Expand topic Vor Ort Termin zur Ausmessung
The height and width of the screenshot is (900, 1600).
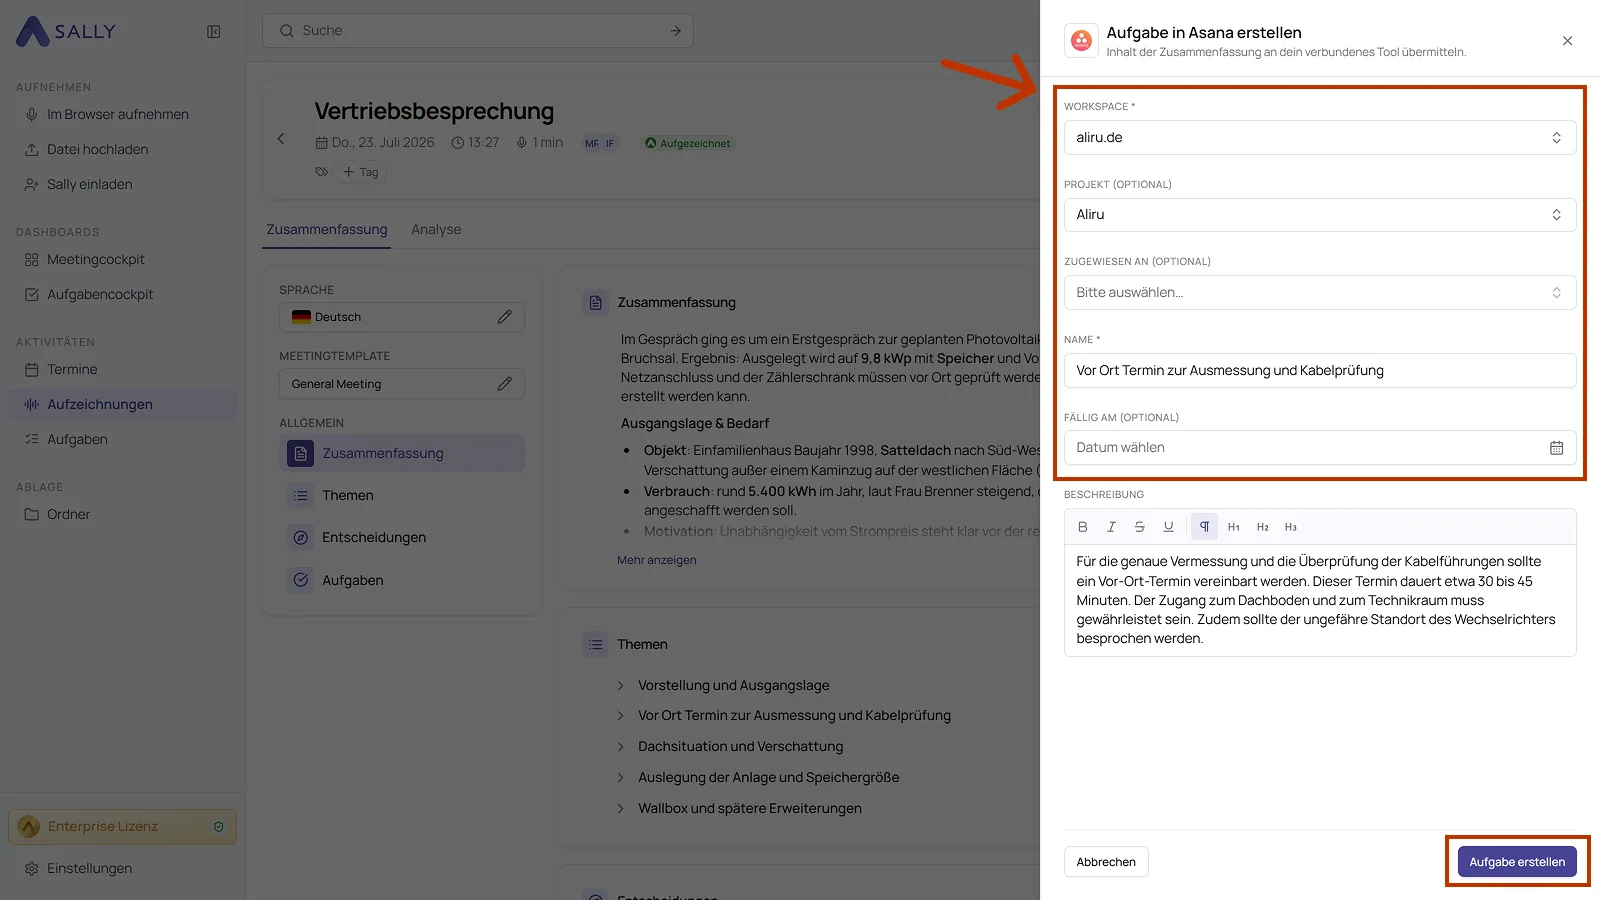620,716
